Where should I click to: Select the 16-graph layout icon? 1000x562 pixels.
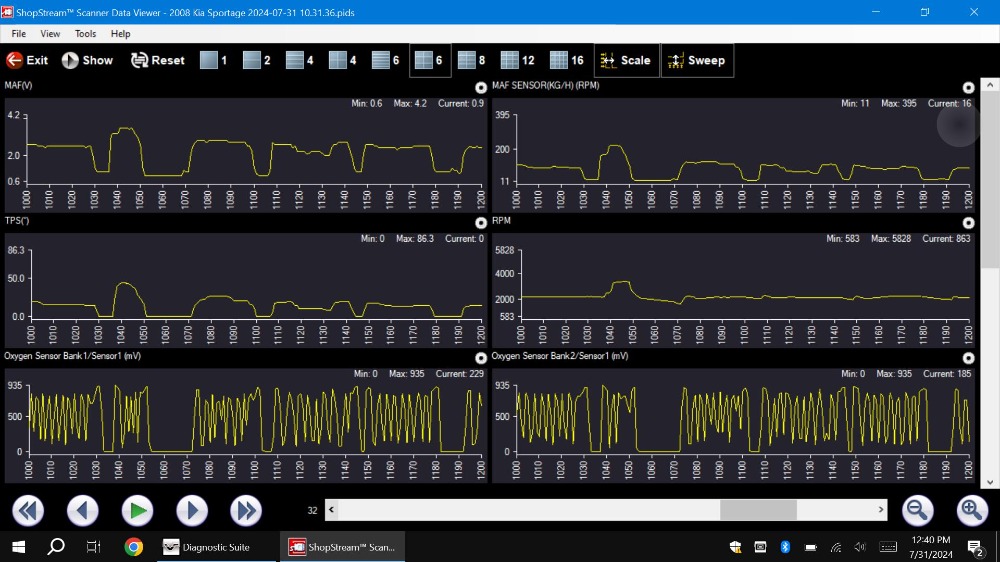coord(567,60)
